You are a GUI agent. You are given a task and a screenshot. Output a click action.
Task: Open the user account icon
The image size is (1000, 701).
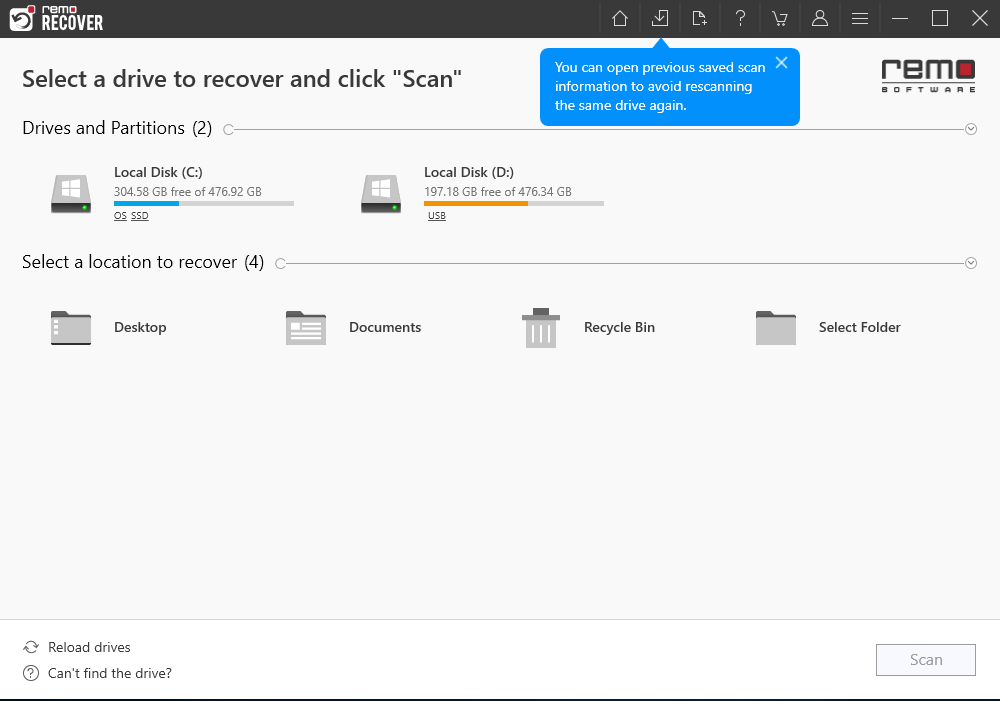click(820, 18)
